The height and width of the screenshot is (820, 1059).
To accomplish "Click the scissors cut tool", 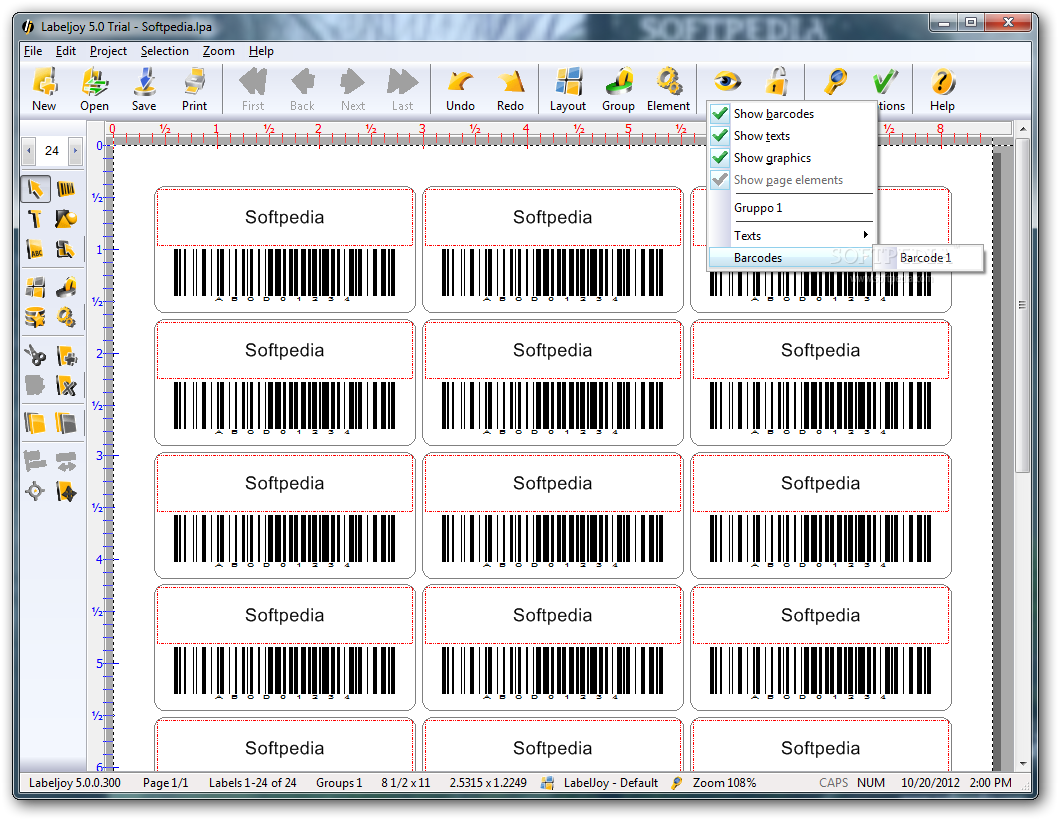I will (x=35, y=355).
